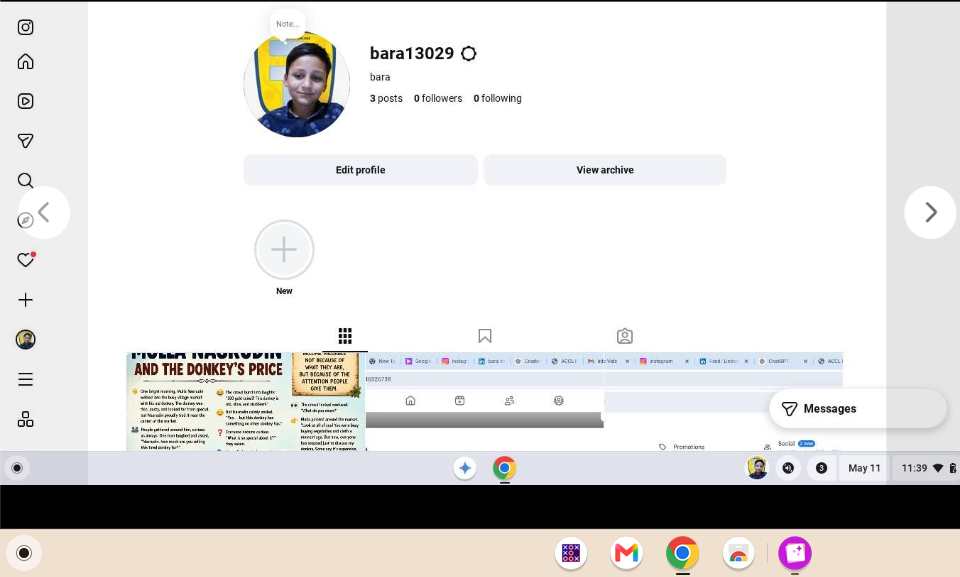
Task: Switch to the Tagged photos tab
Action: tap(624, 336)
